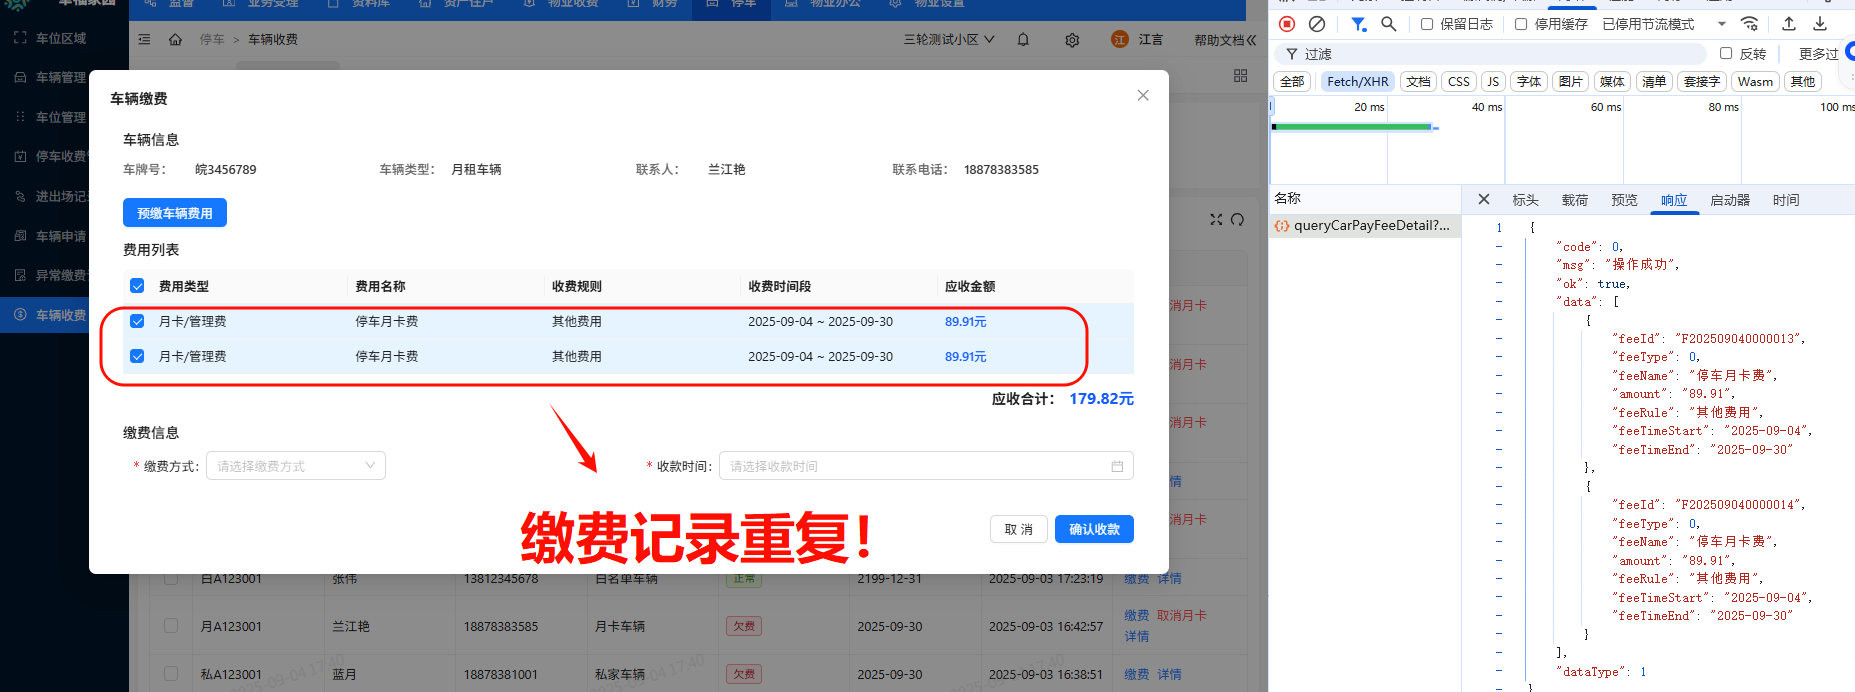Screen dimensions: 1855x692
Task: Switch to the 预览 tab
Action: (x=1624, y=200)
